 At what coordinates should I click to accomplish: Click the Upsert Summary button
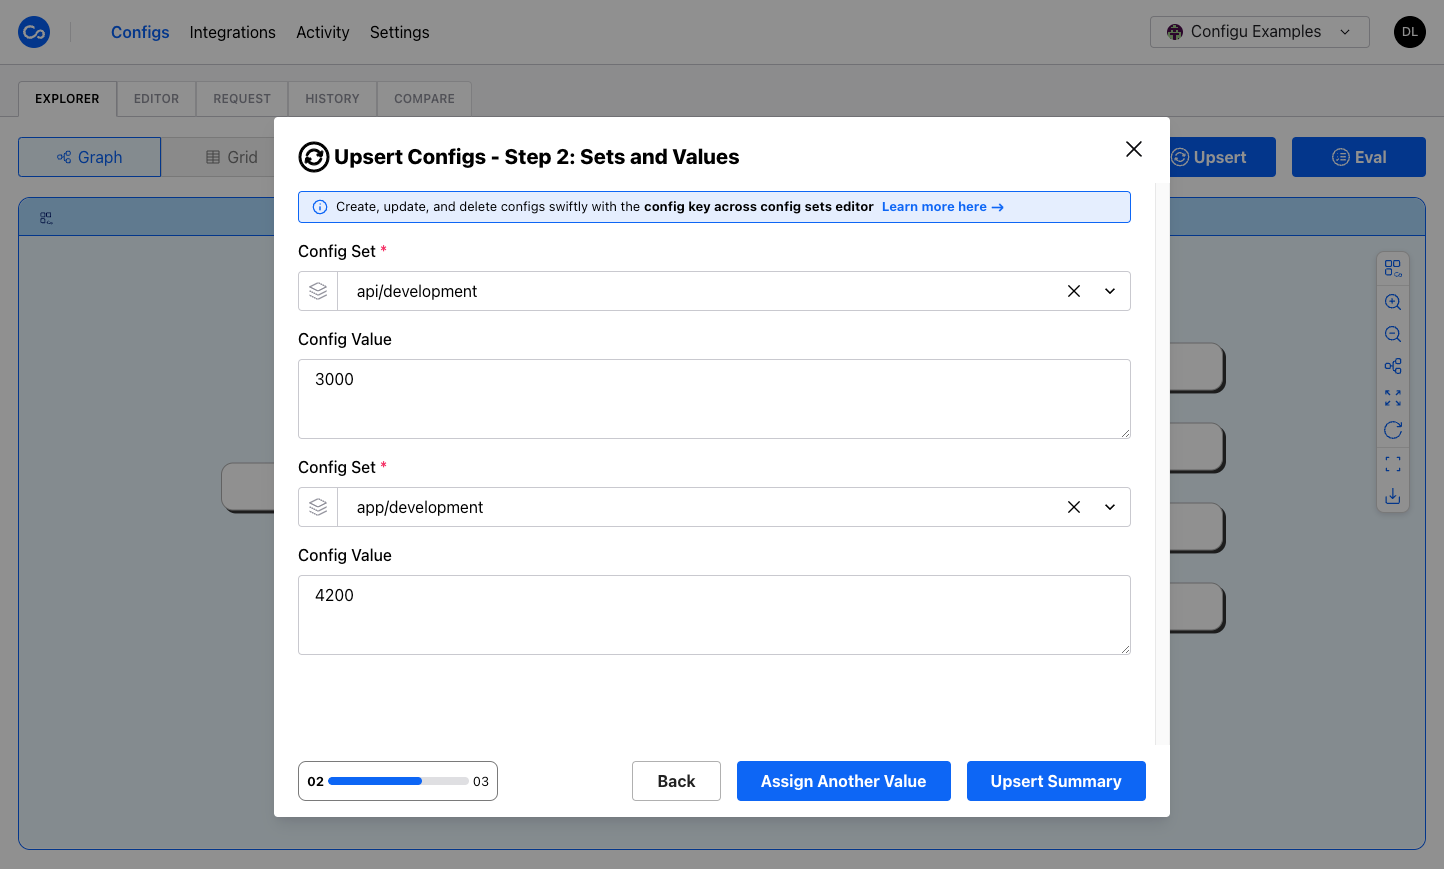coord(1056,781)
